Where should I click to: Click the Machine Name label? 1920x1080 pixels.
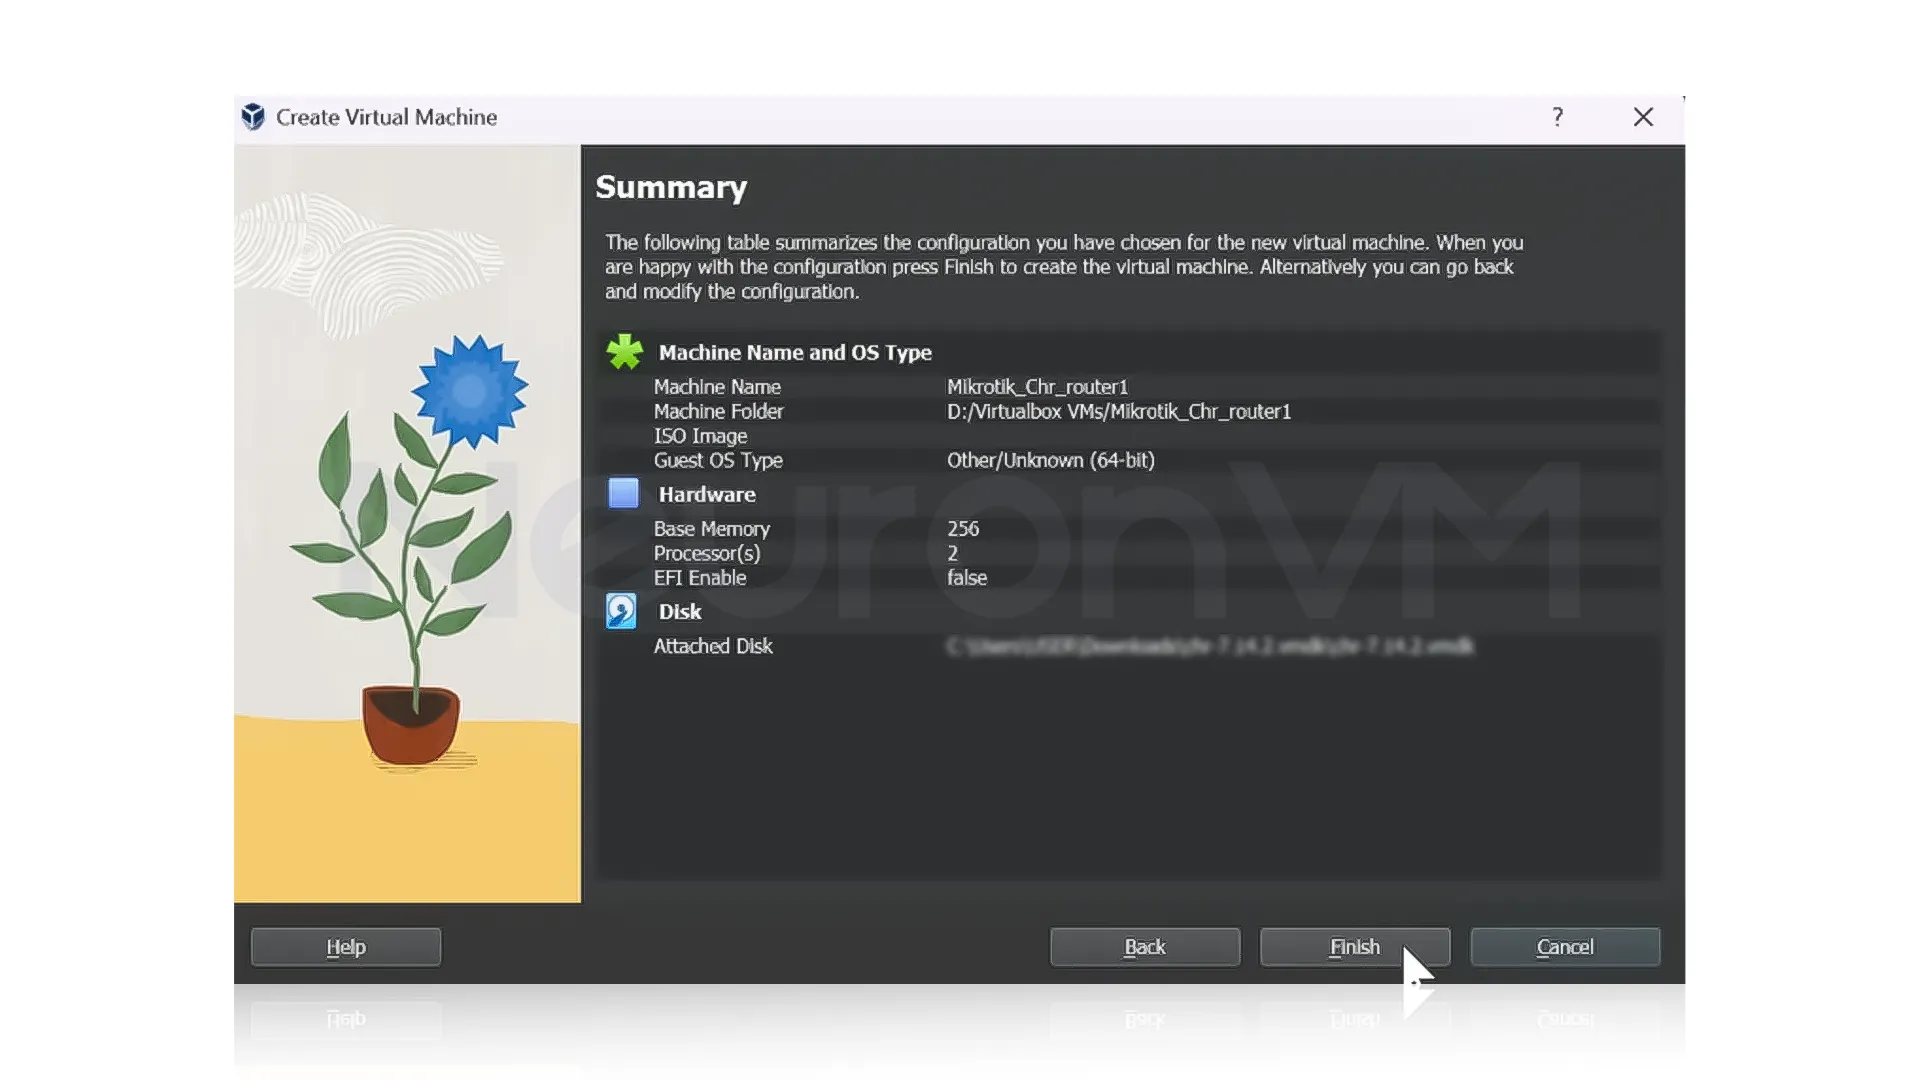(717, 387)
